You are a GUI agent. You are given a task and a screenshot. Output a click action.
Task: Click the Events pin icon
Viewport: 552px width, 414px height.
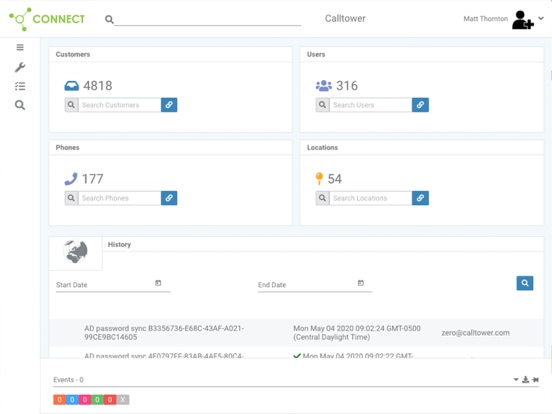click(x=535, y=380)
